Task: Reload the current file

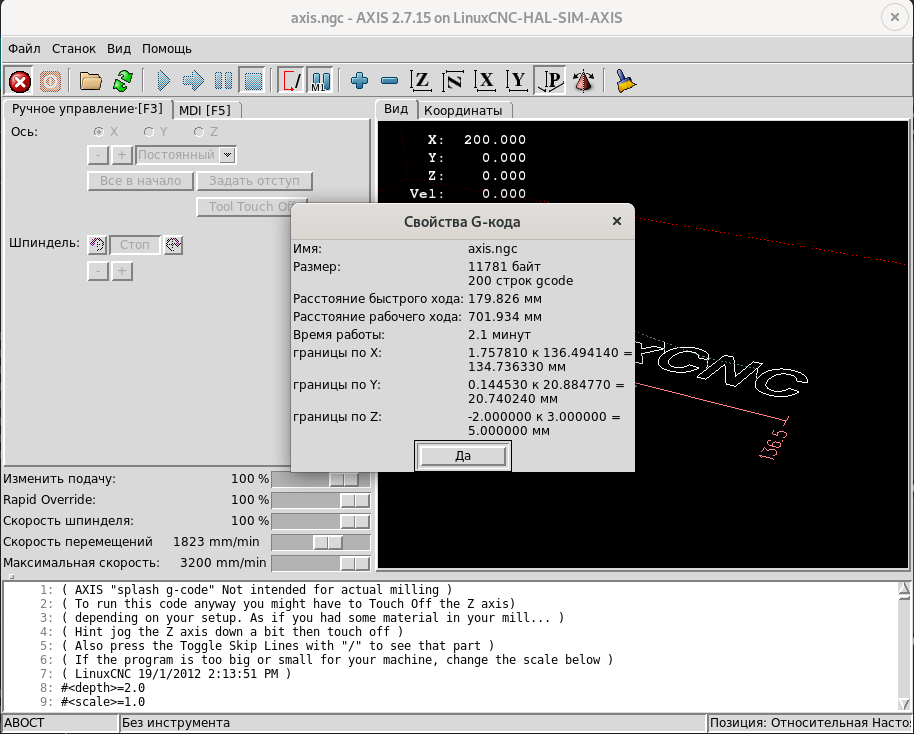Action: [122, 81]
